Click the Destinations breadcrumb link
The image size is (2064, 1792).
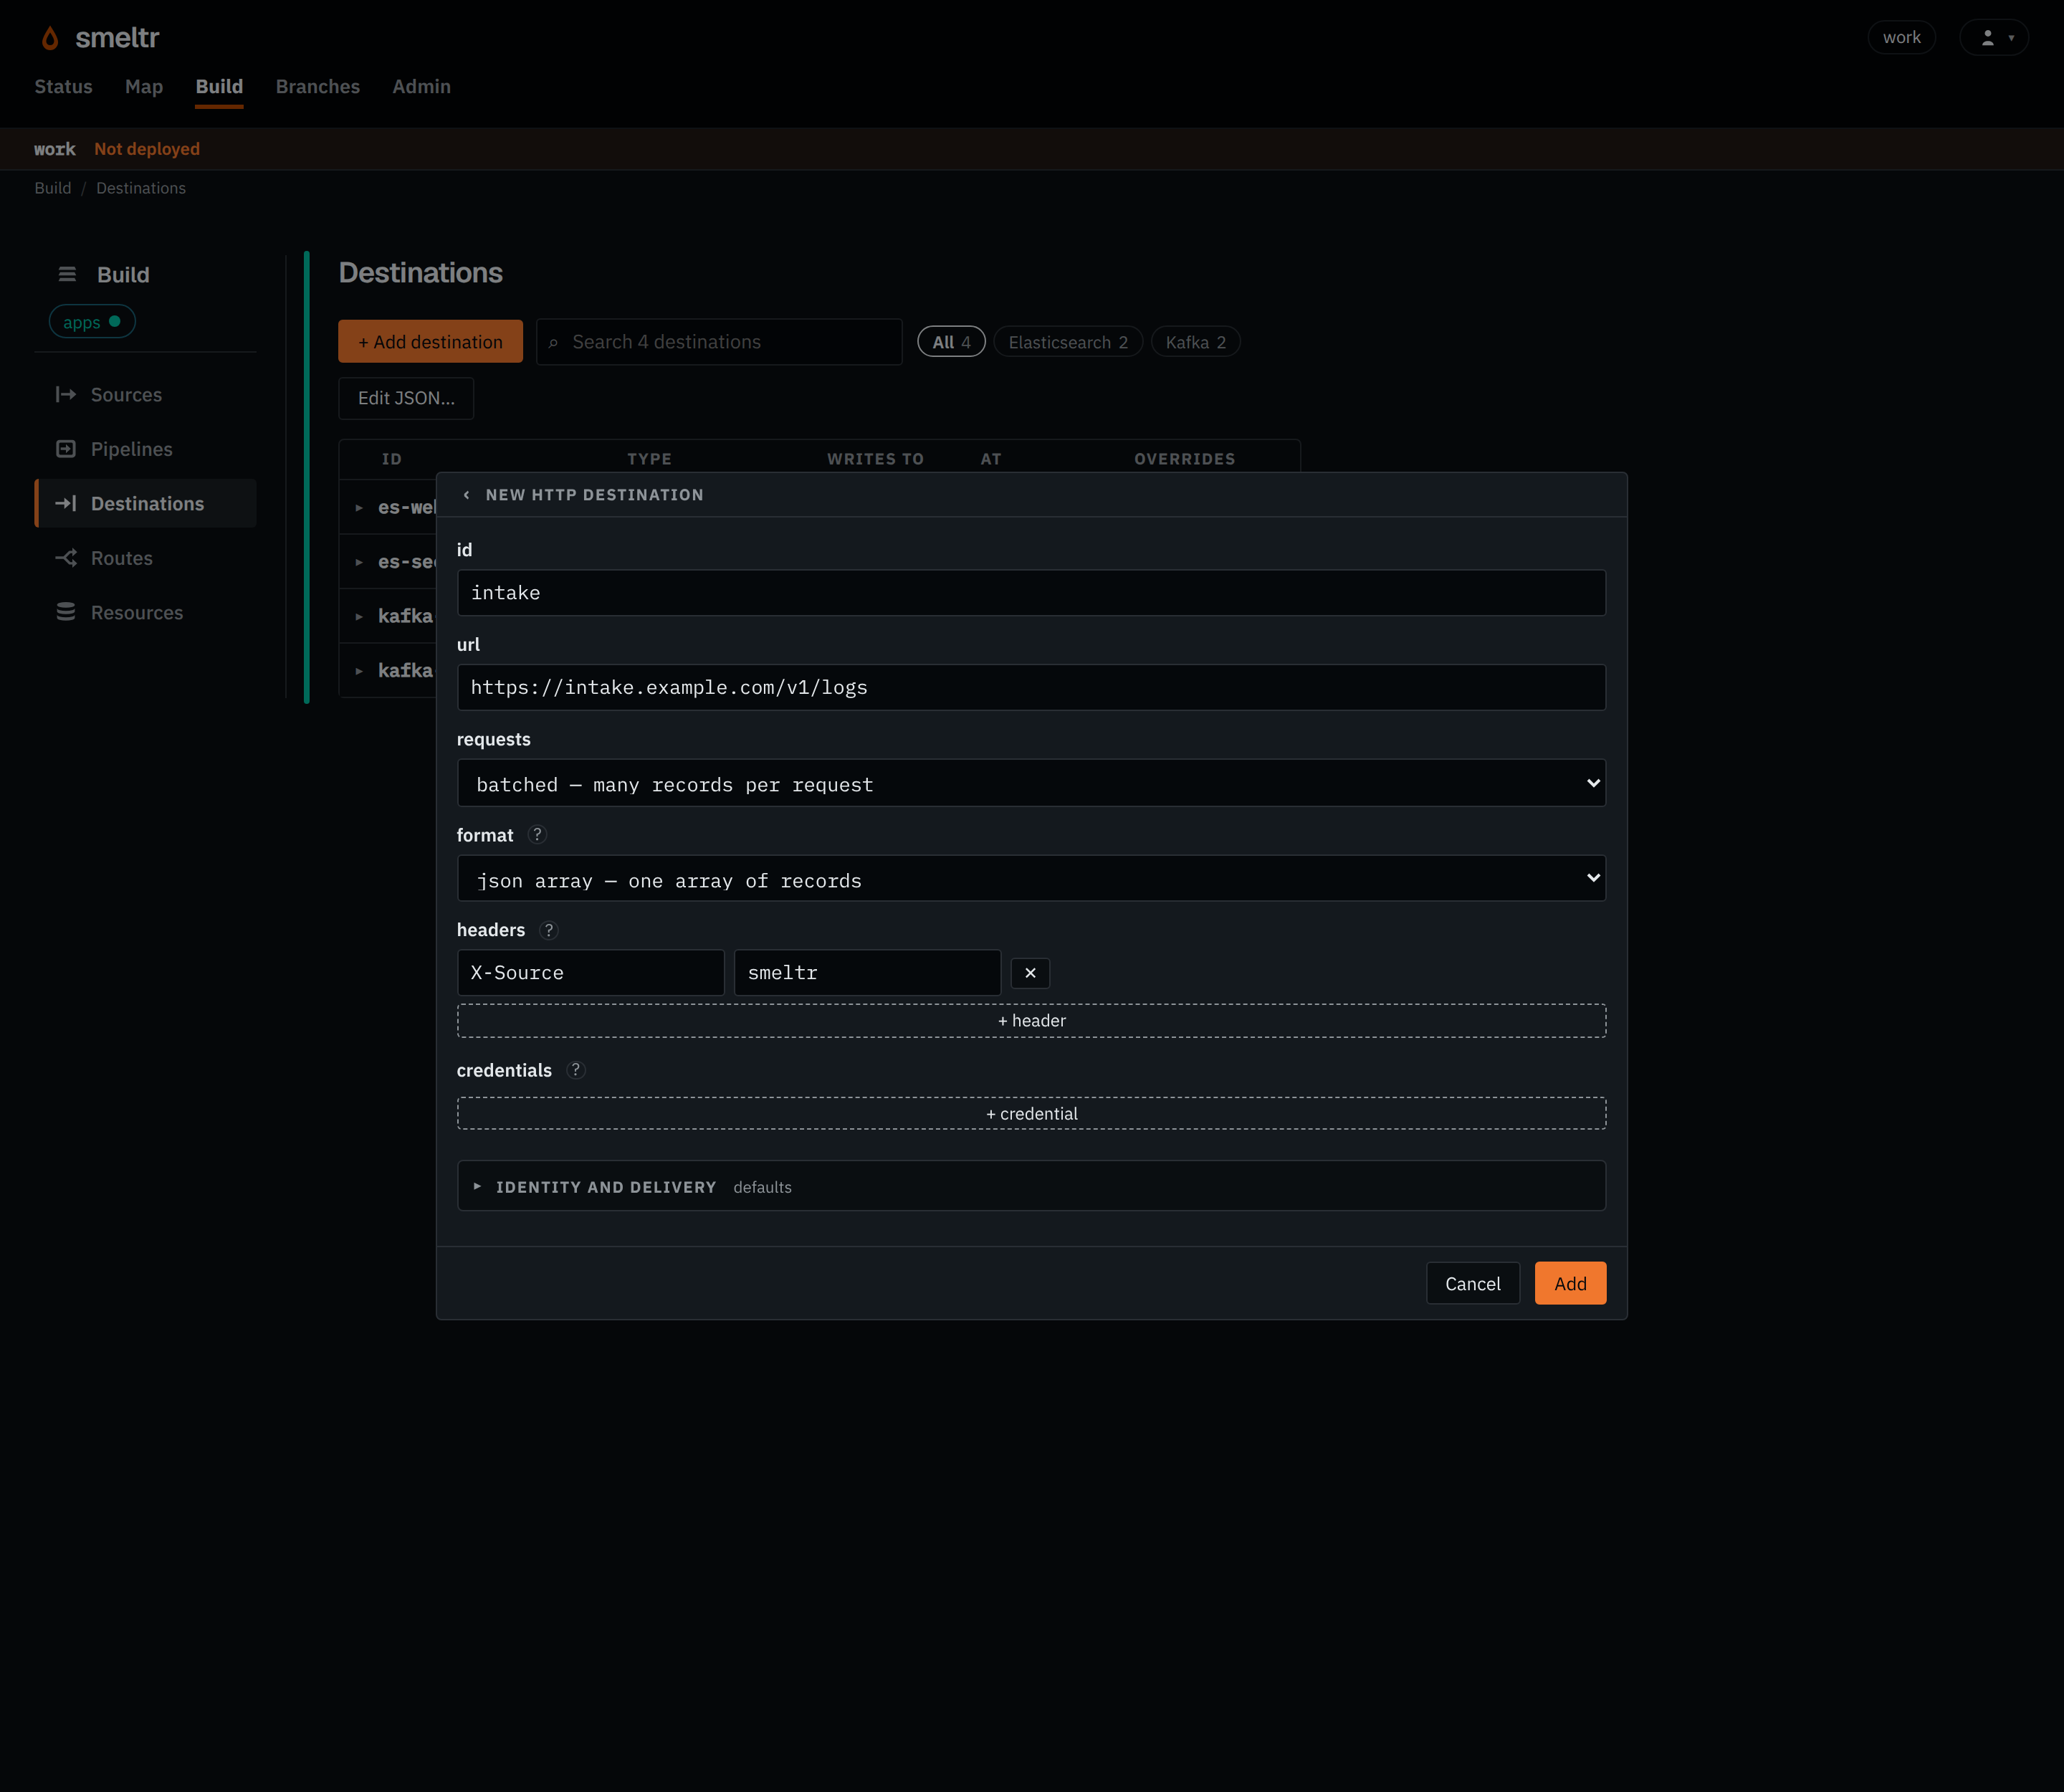(x=141, y=188)
